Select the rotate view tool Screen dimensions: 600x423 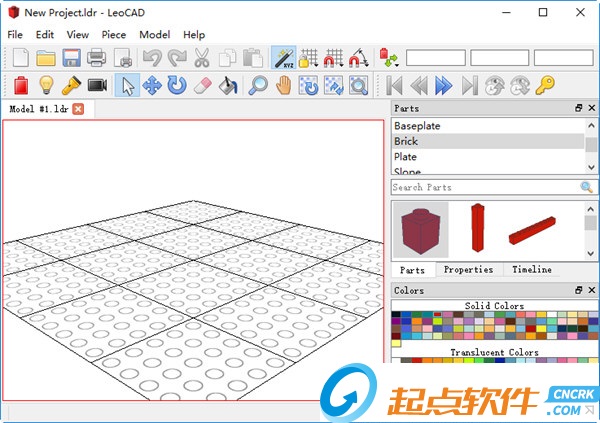point(308,85)
